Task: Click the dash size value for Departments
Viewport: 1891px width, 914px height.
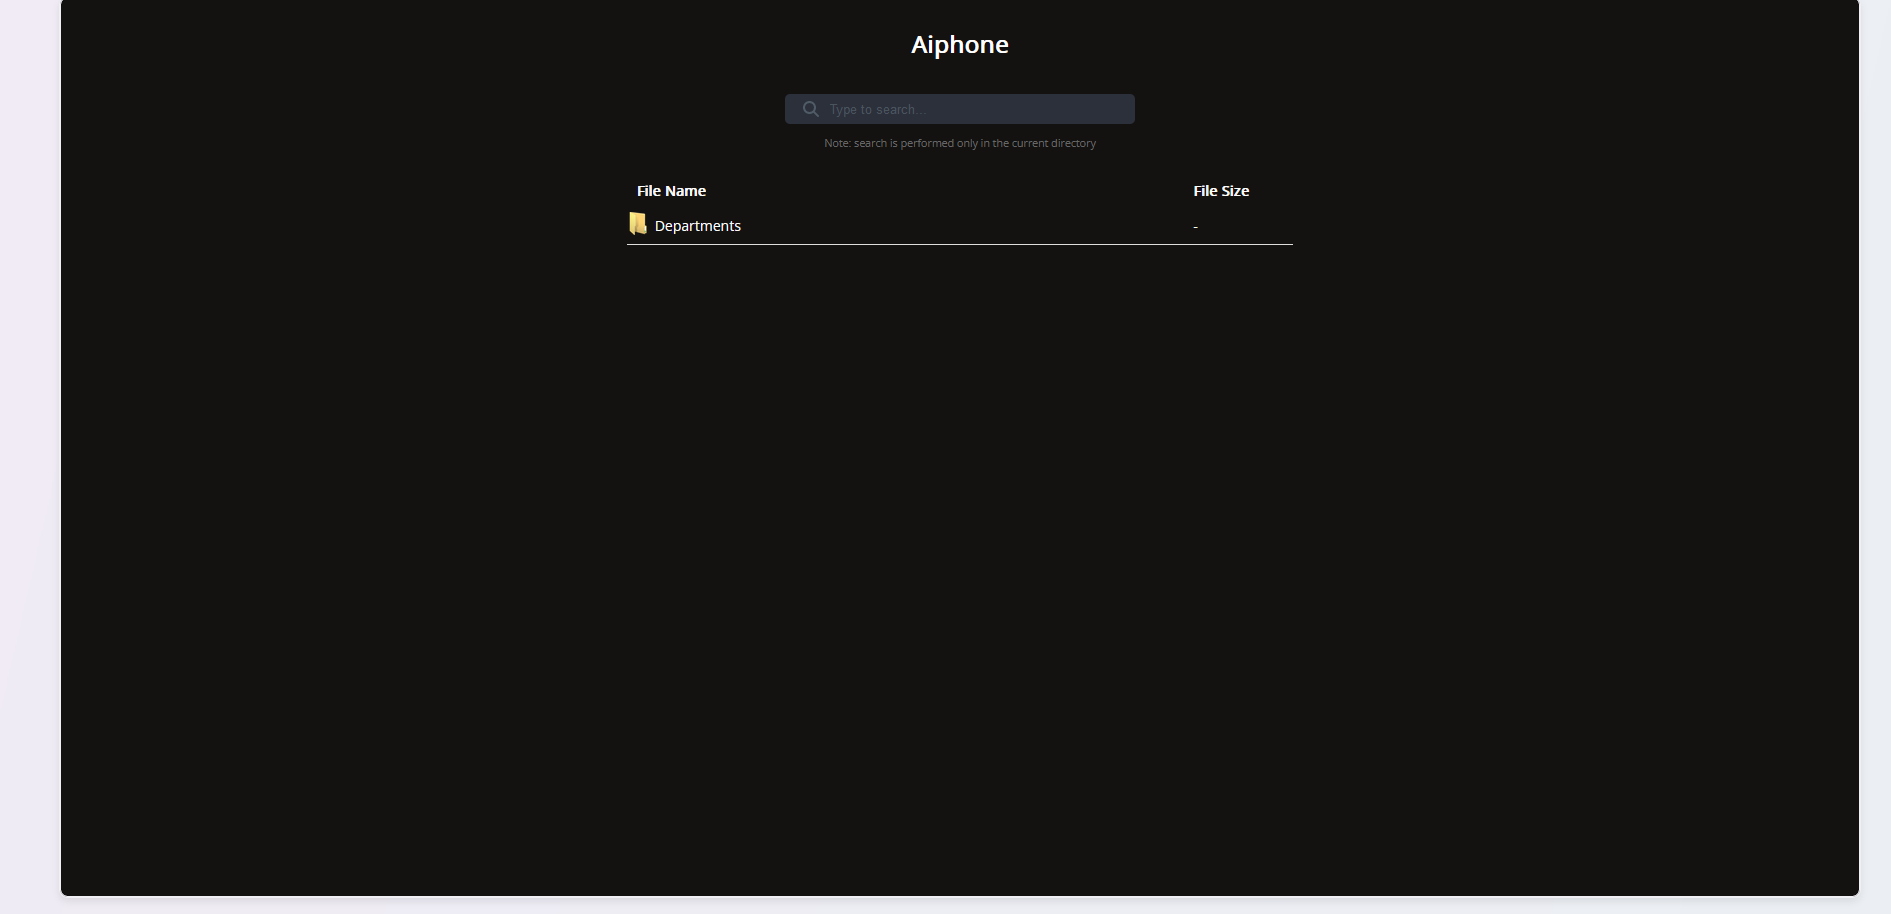Action: point(1195,227)
